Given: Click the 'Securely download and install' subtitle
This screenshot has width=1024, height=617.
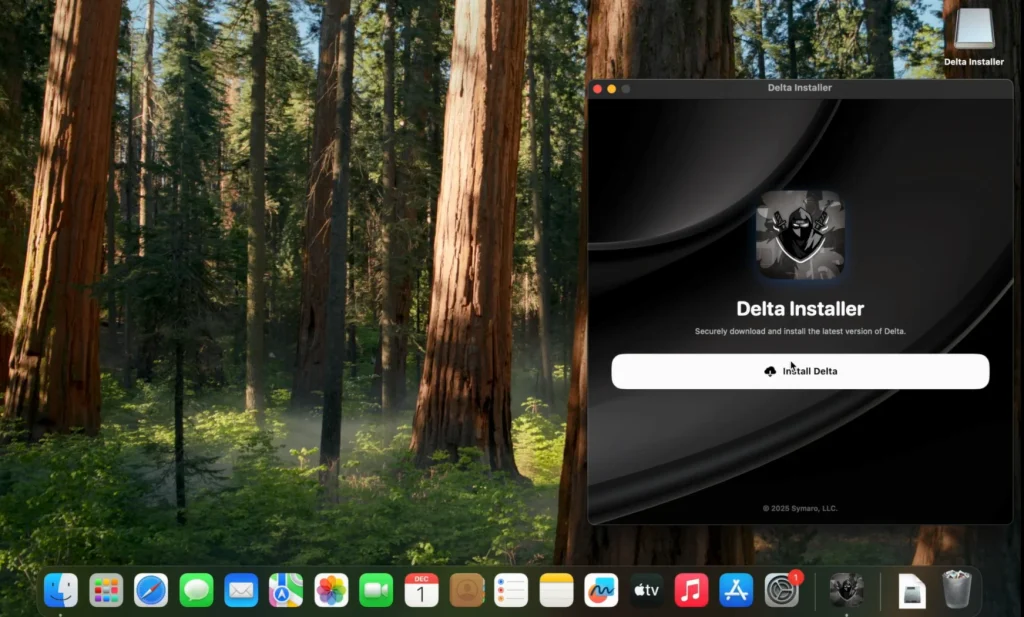Looking at the screenshot, I should [800, 332].
